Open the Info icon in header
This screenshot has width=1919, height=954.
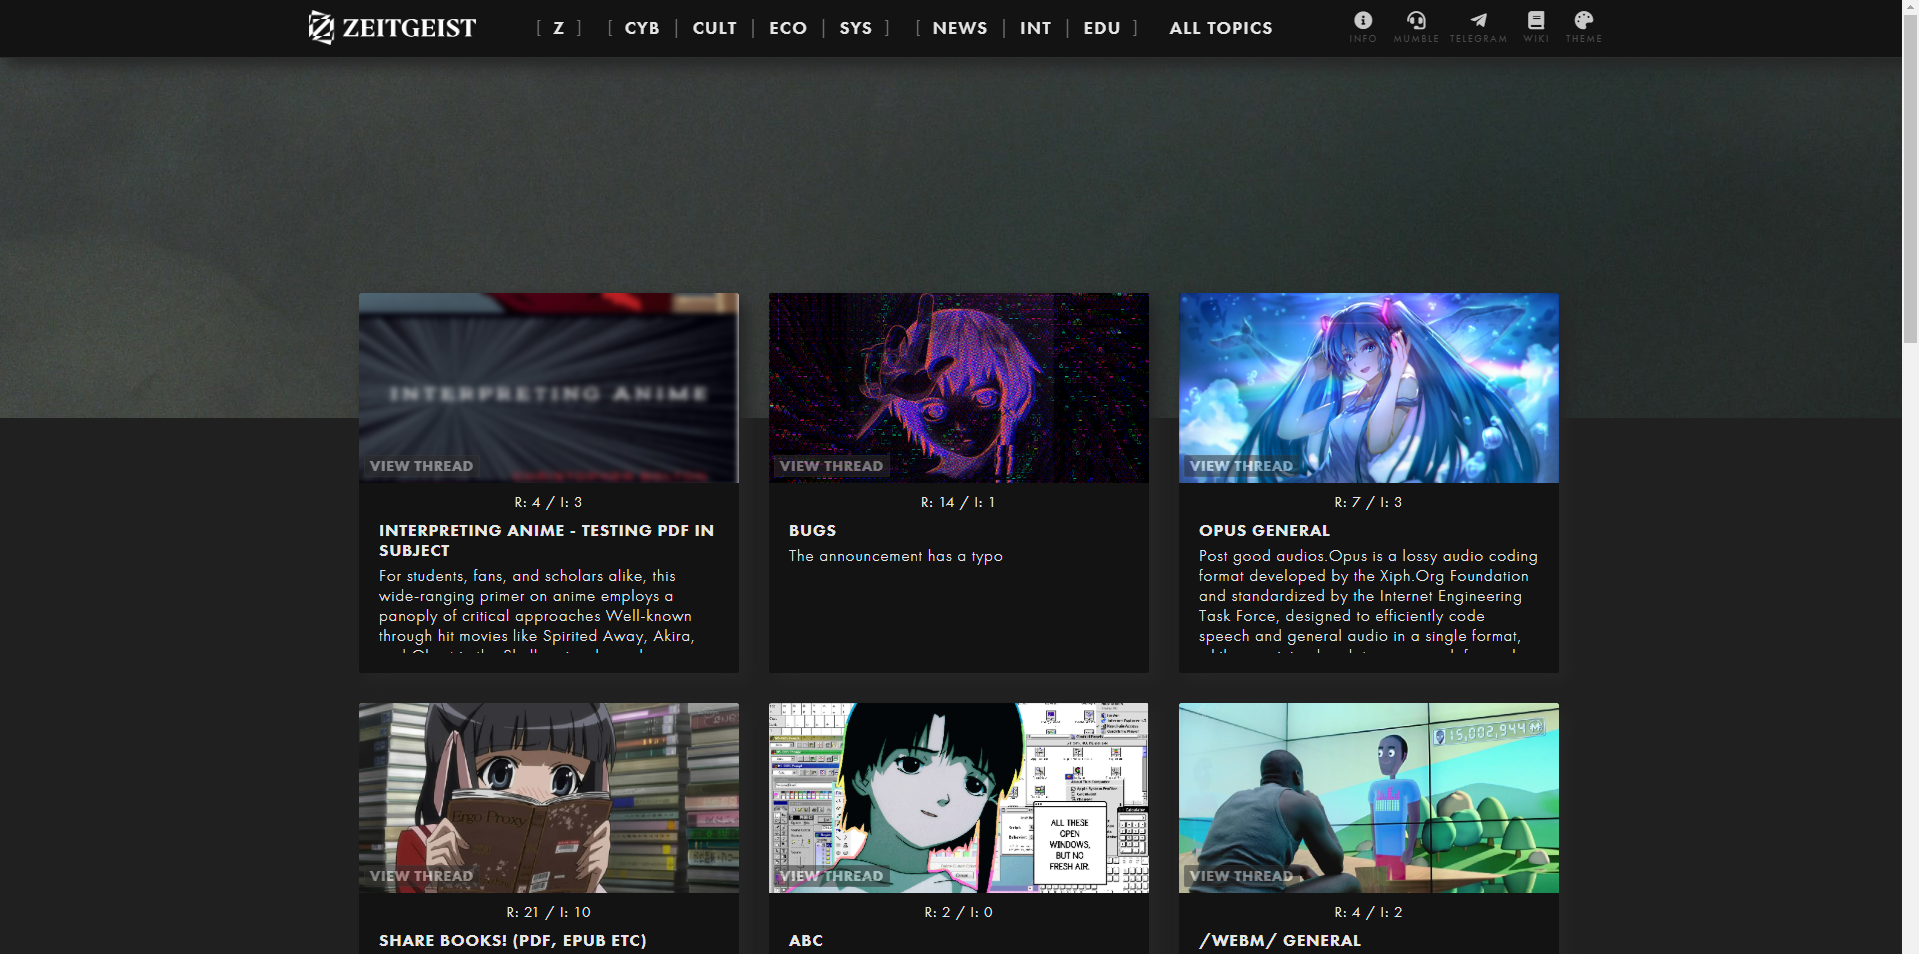pos(1363,20)
